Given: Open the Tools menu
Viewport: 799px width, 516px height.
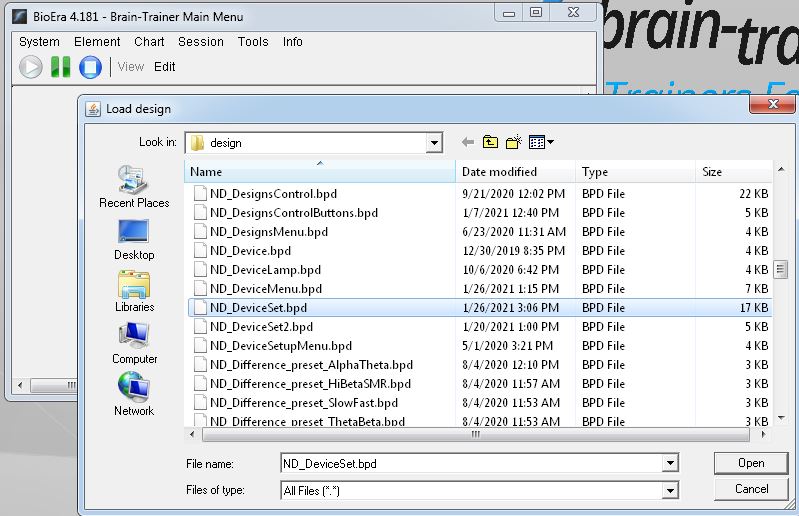Looking at the screenshot, I should tap(253, 42).
